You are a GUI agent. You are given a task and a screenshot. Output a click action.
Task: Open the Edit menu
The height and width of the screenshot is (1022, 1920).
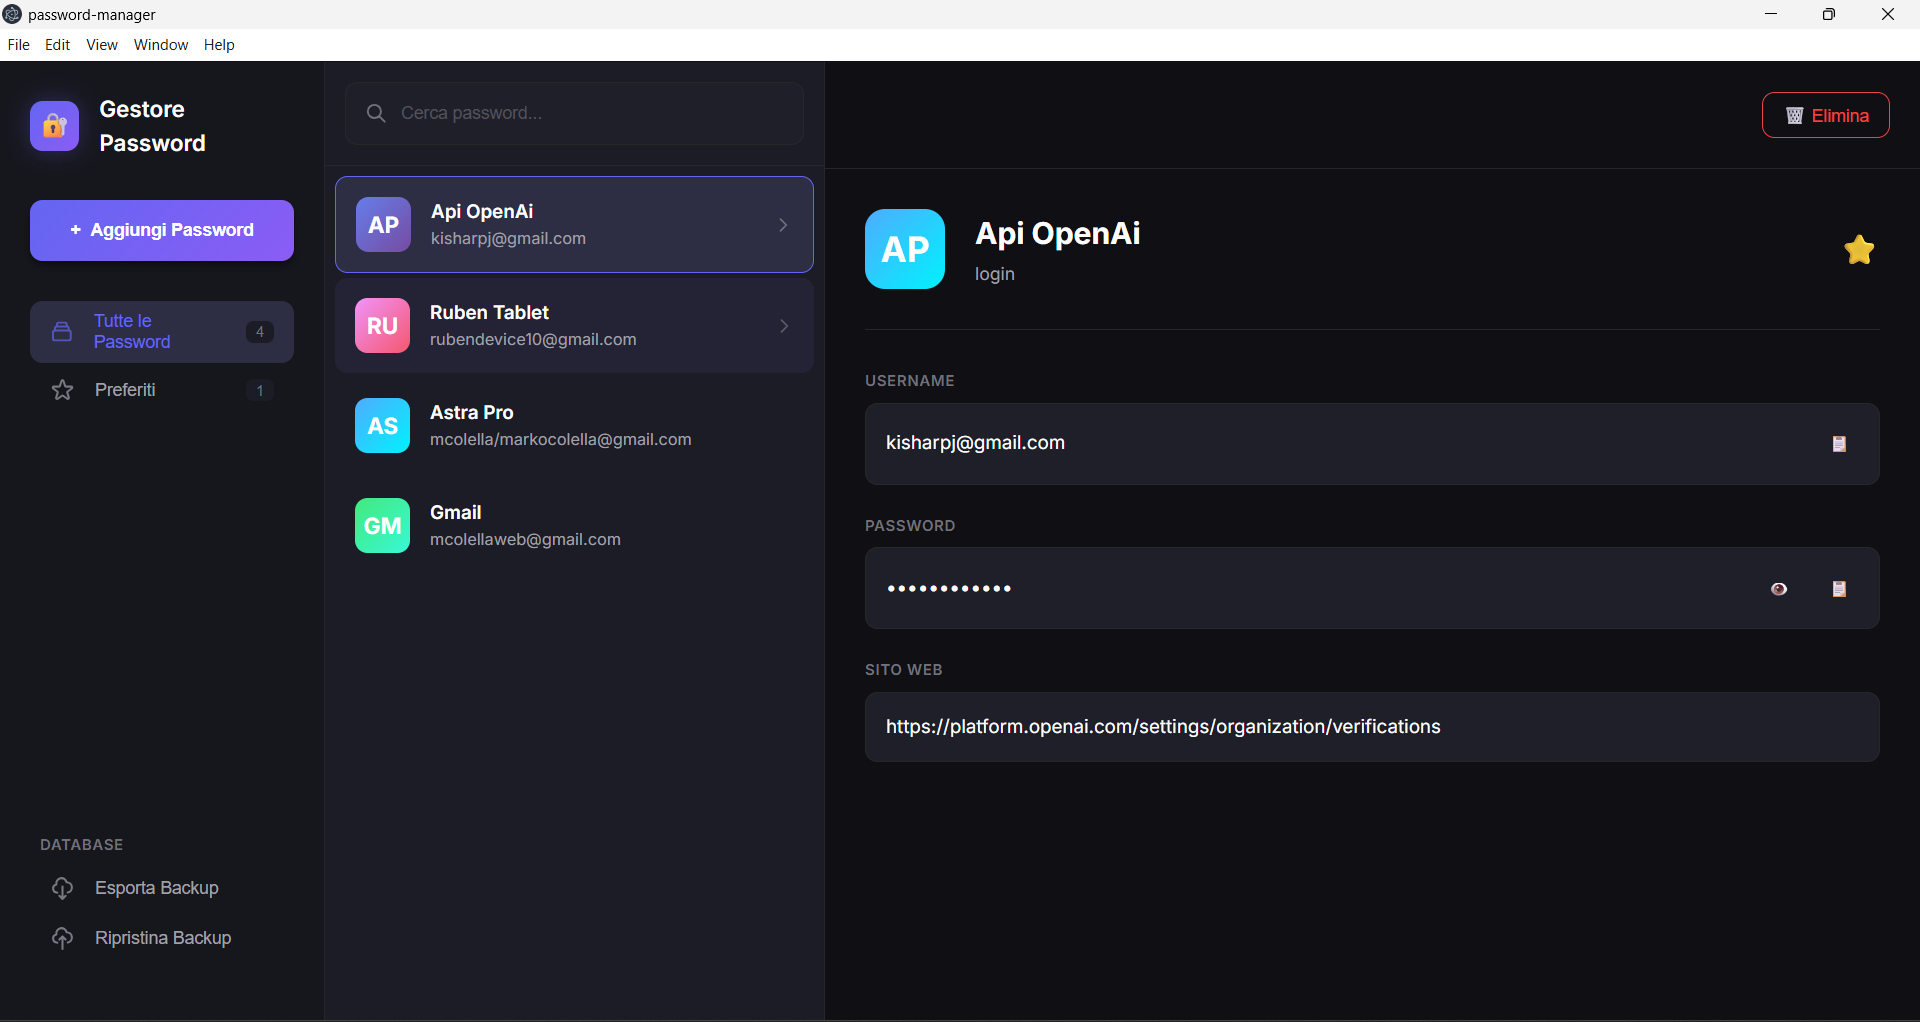click(57, 44)
